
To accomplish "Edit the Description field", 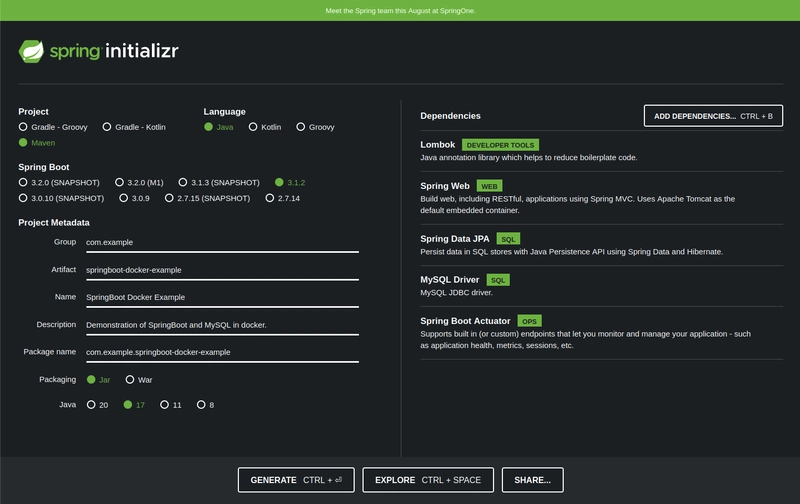I will 222,325.
